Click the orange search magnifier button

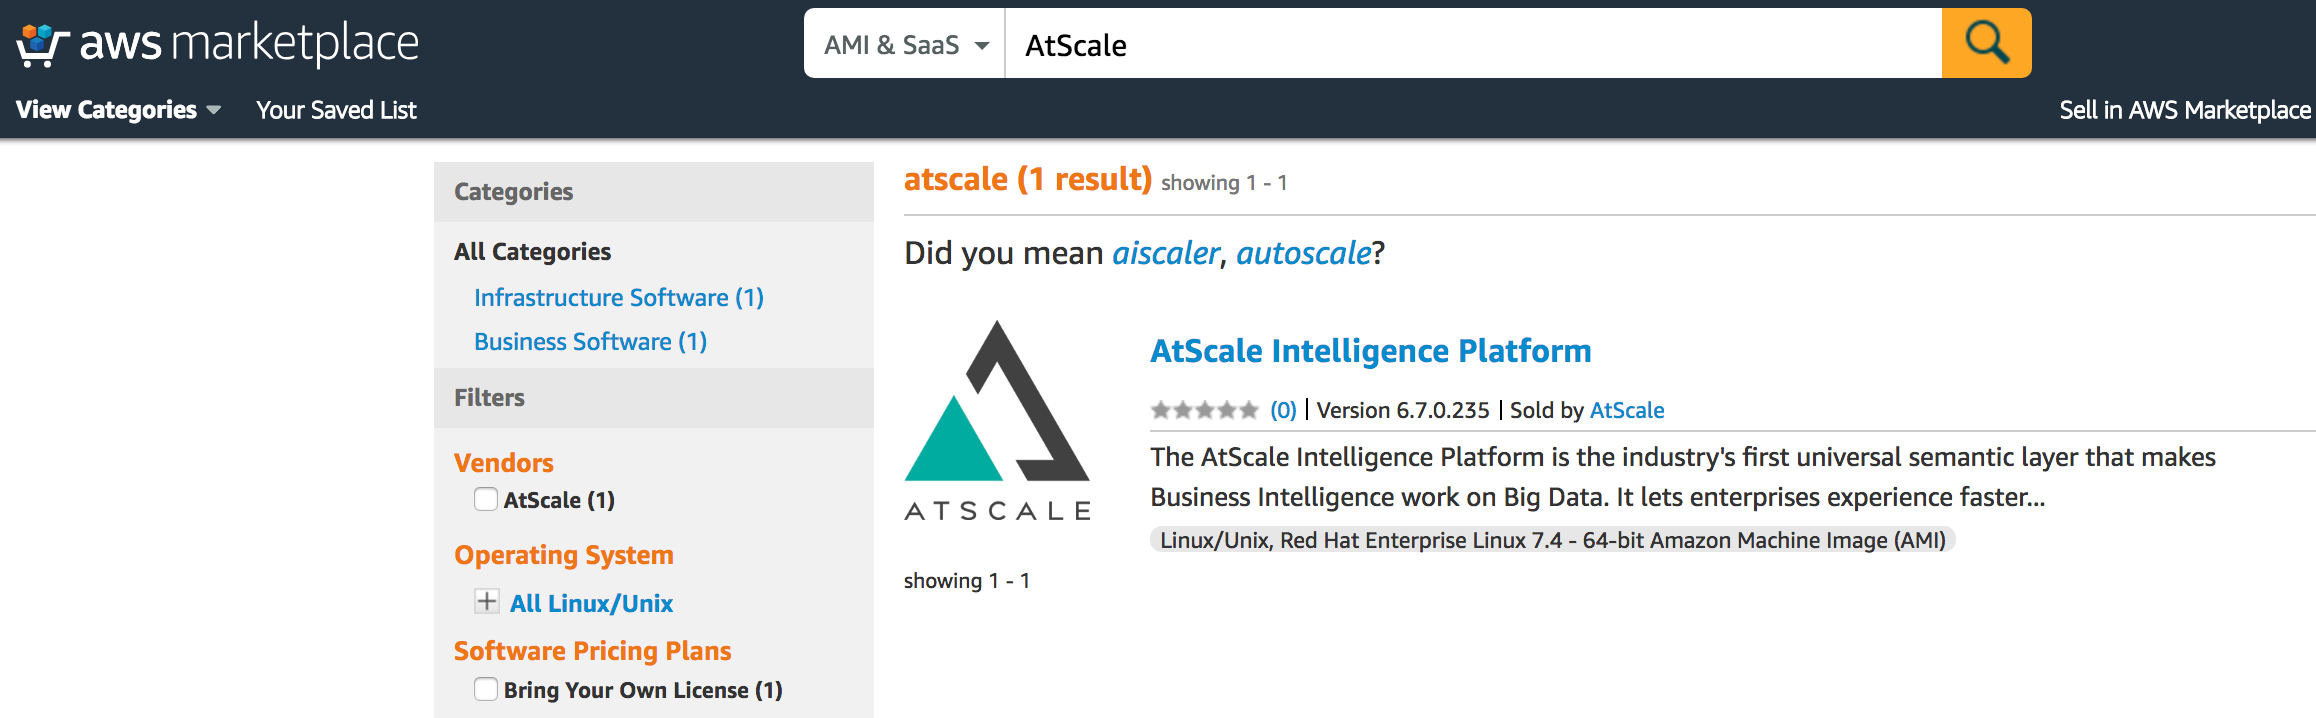(1986, 43)
